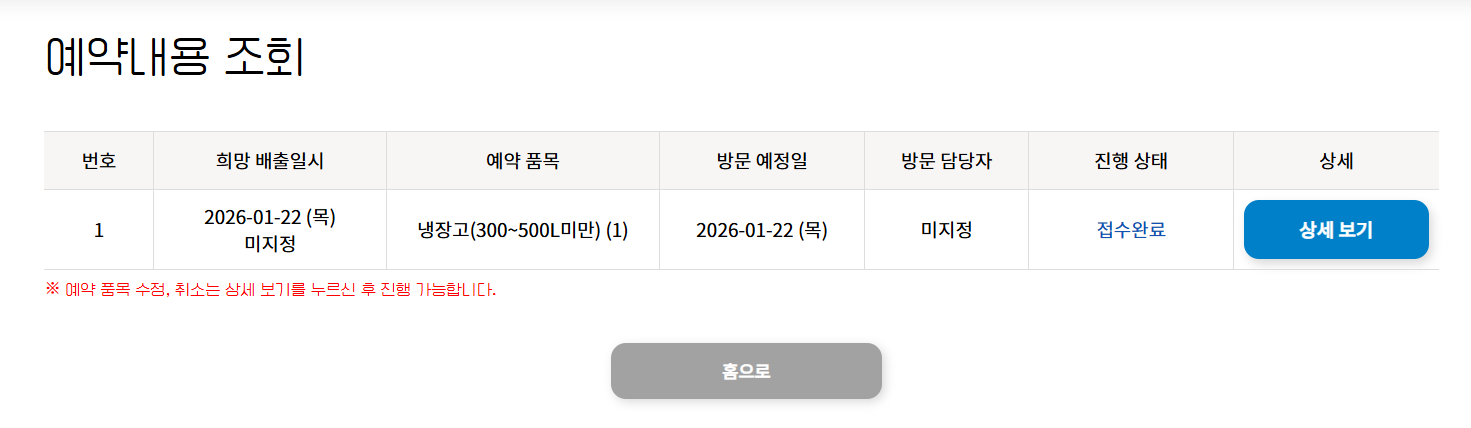This screenshot has height=428, width=1471.
Task: Click 미지정 under the desired discharge date
Action: [269, 243]
